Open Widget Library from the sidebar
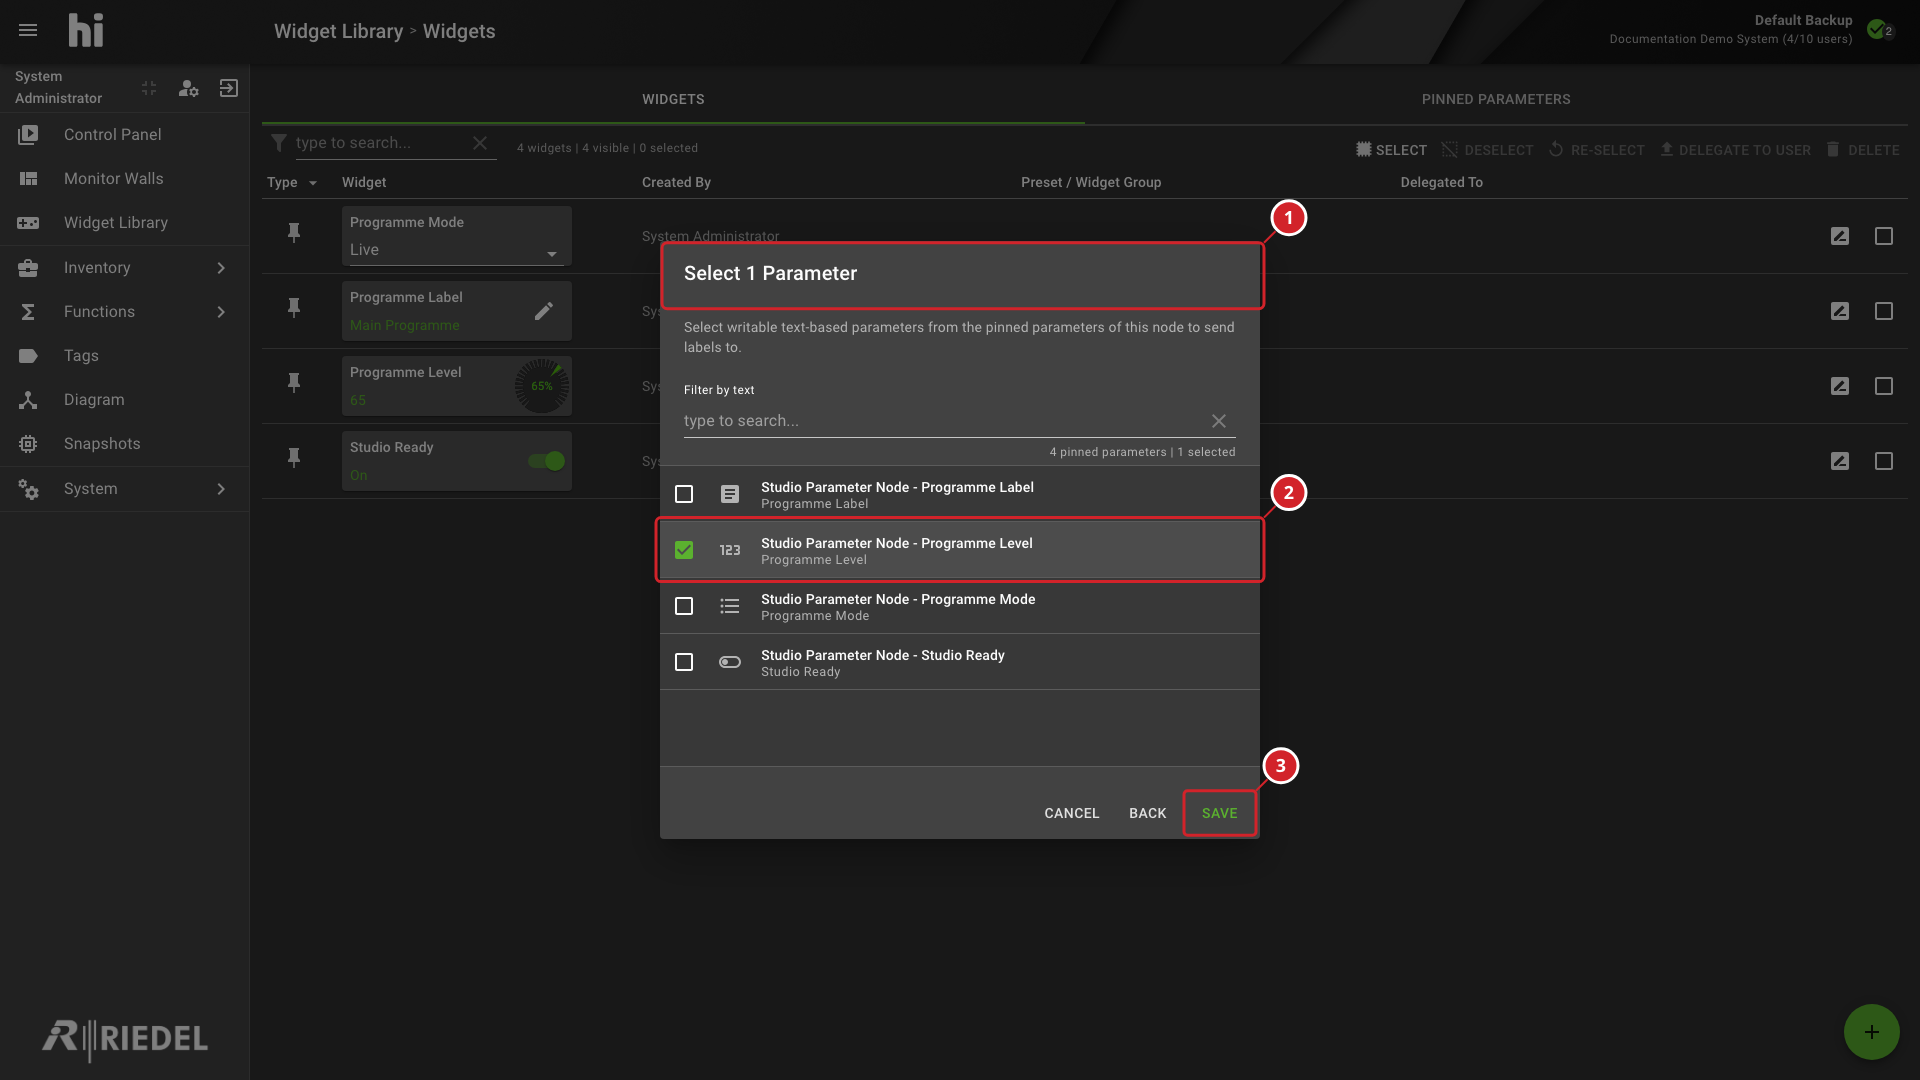 coord(125,222)
